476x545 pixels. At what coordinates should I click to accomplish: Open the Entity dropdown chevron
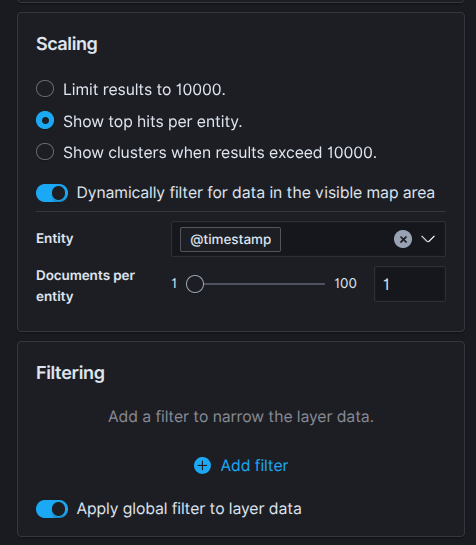pyautogui.click(x=428, y=239)
